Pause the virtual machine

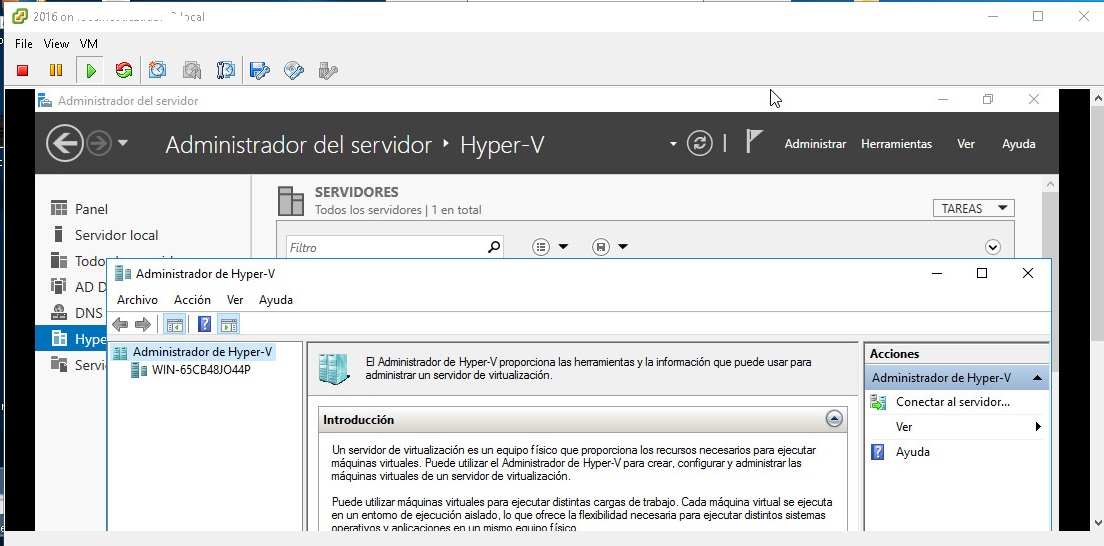coord(56,71)
